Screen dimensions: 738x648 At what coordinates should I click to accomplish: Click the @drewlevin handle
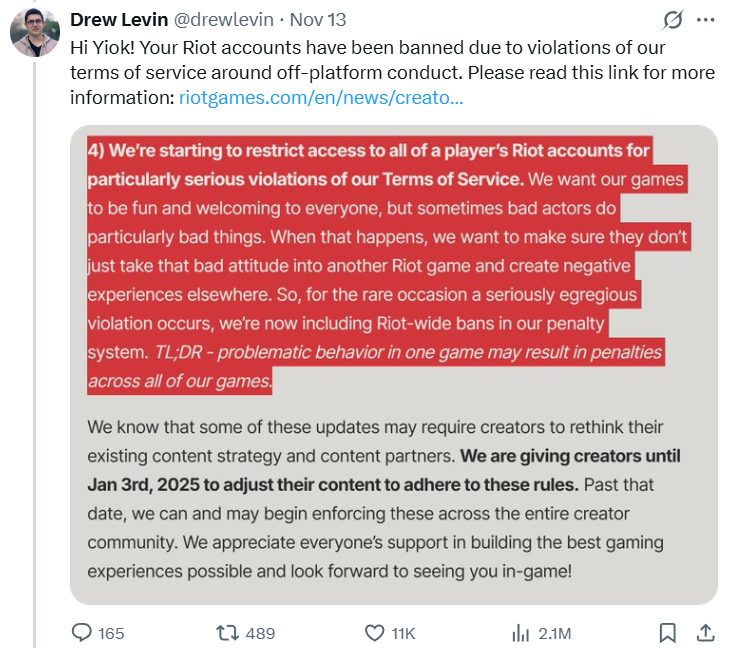pos(223,22)
